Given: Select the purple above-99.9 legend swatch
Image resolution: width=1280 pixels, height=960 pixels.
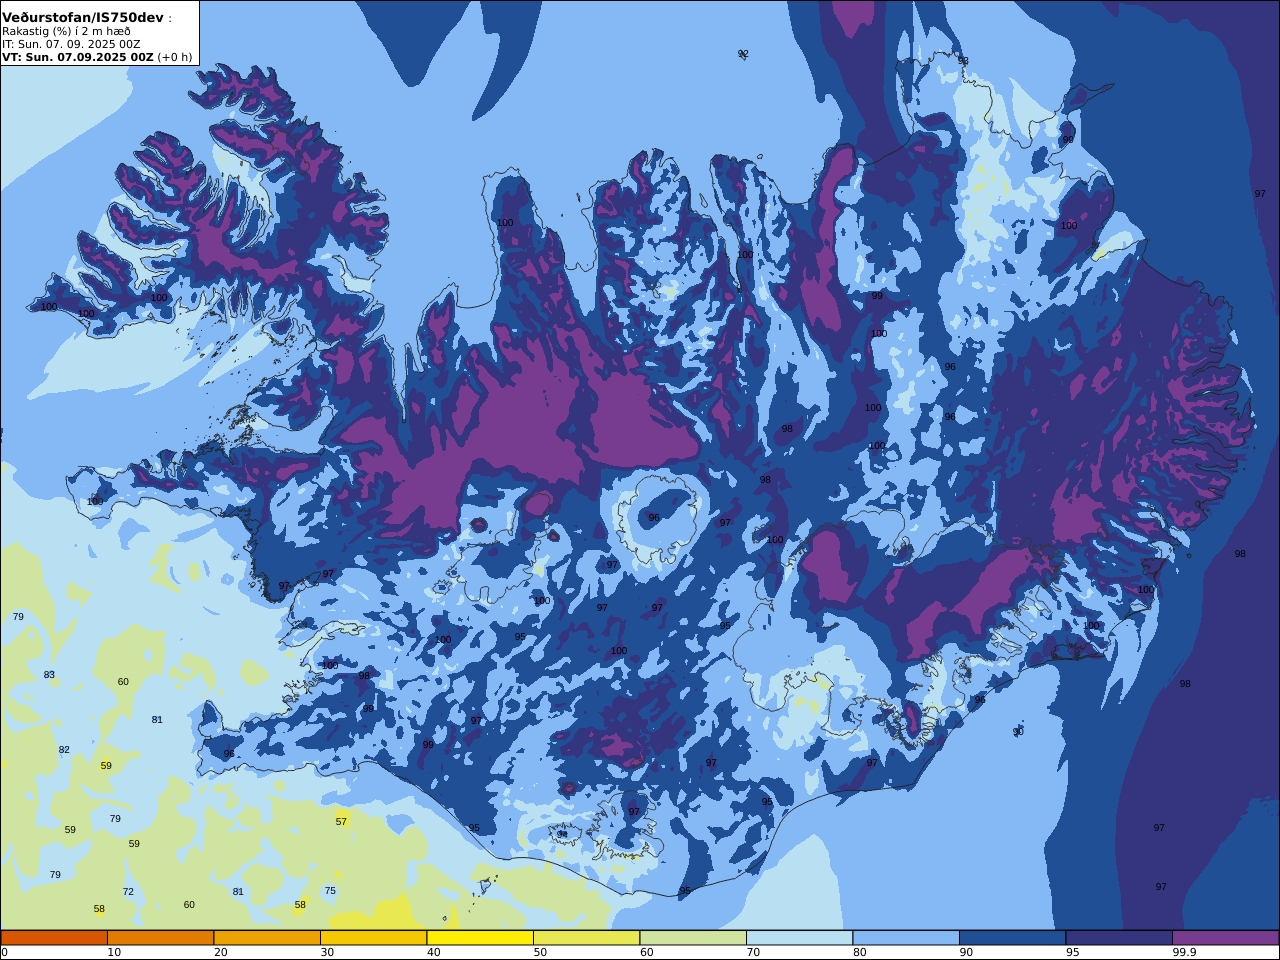Looking at the screenshot, I should coord(1225,938).
